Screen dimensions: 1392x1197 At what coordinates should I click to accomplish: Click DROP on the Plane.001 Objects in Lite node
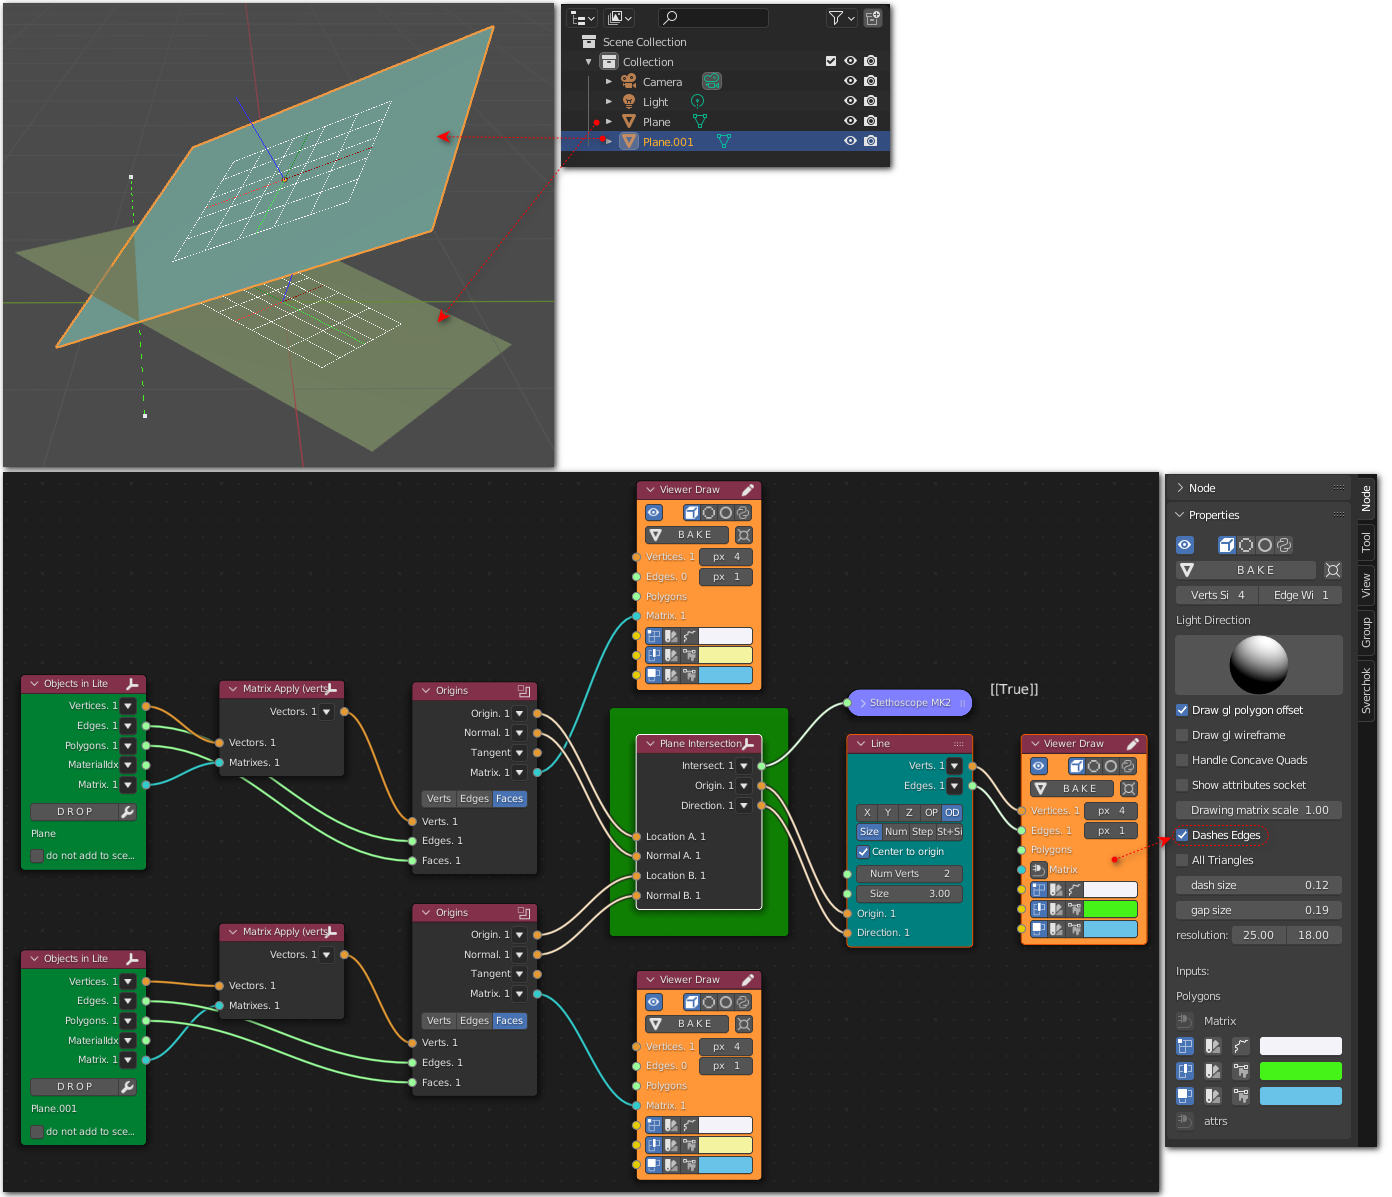[74, 1087]
